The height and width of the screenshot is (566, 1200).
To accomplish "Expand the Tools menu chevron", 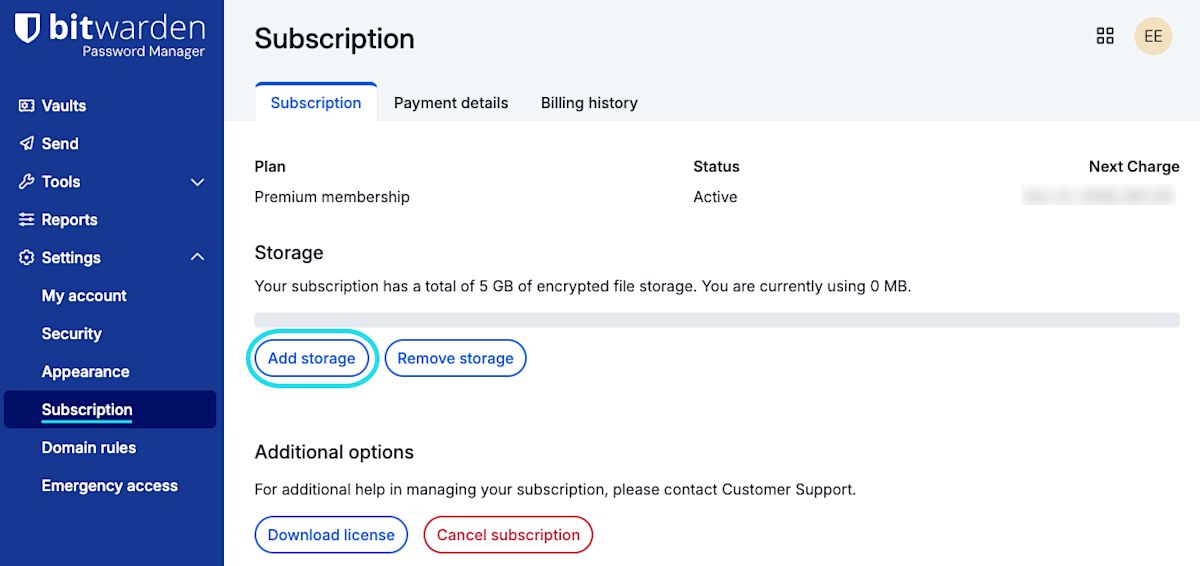I will [197, 182].
